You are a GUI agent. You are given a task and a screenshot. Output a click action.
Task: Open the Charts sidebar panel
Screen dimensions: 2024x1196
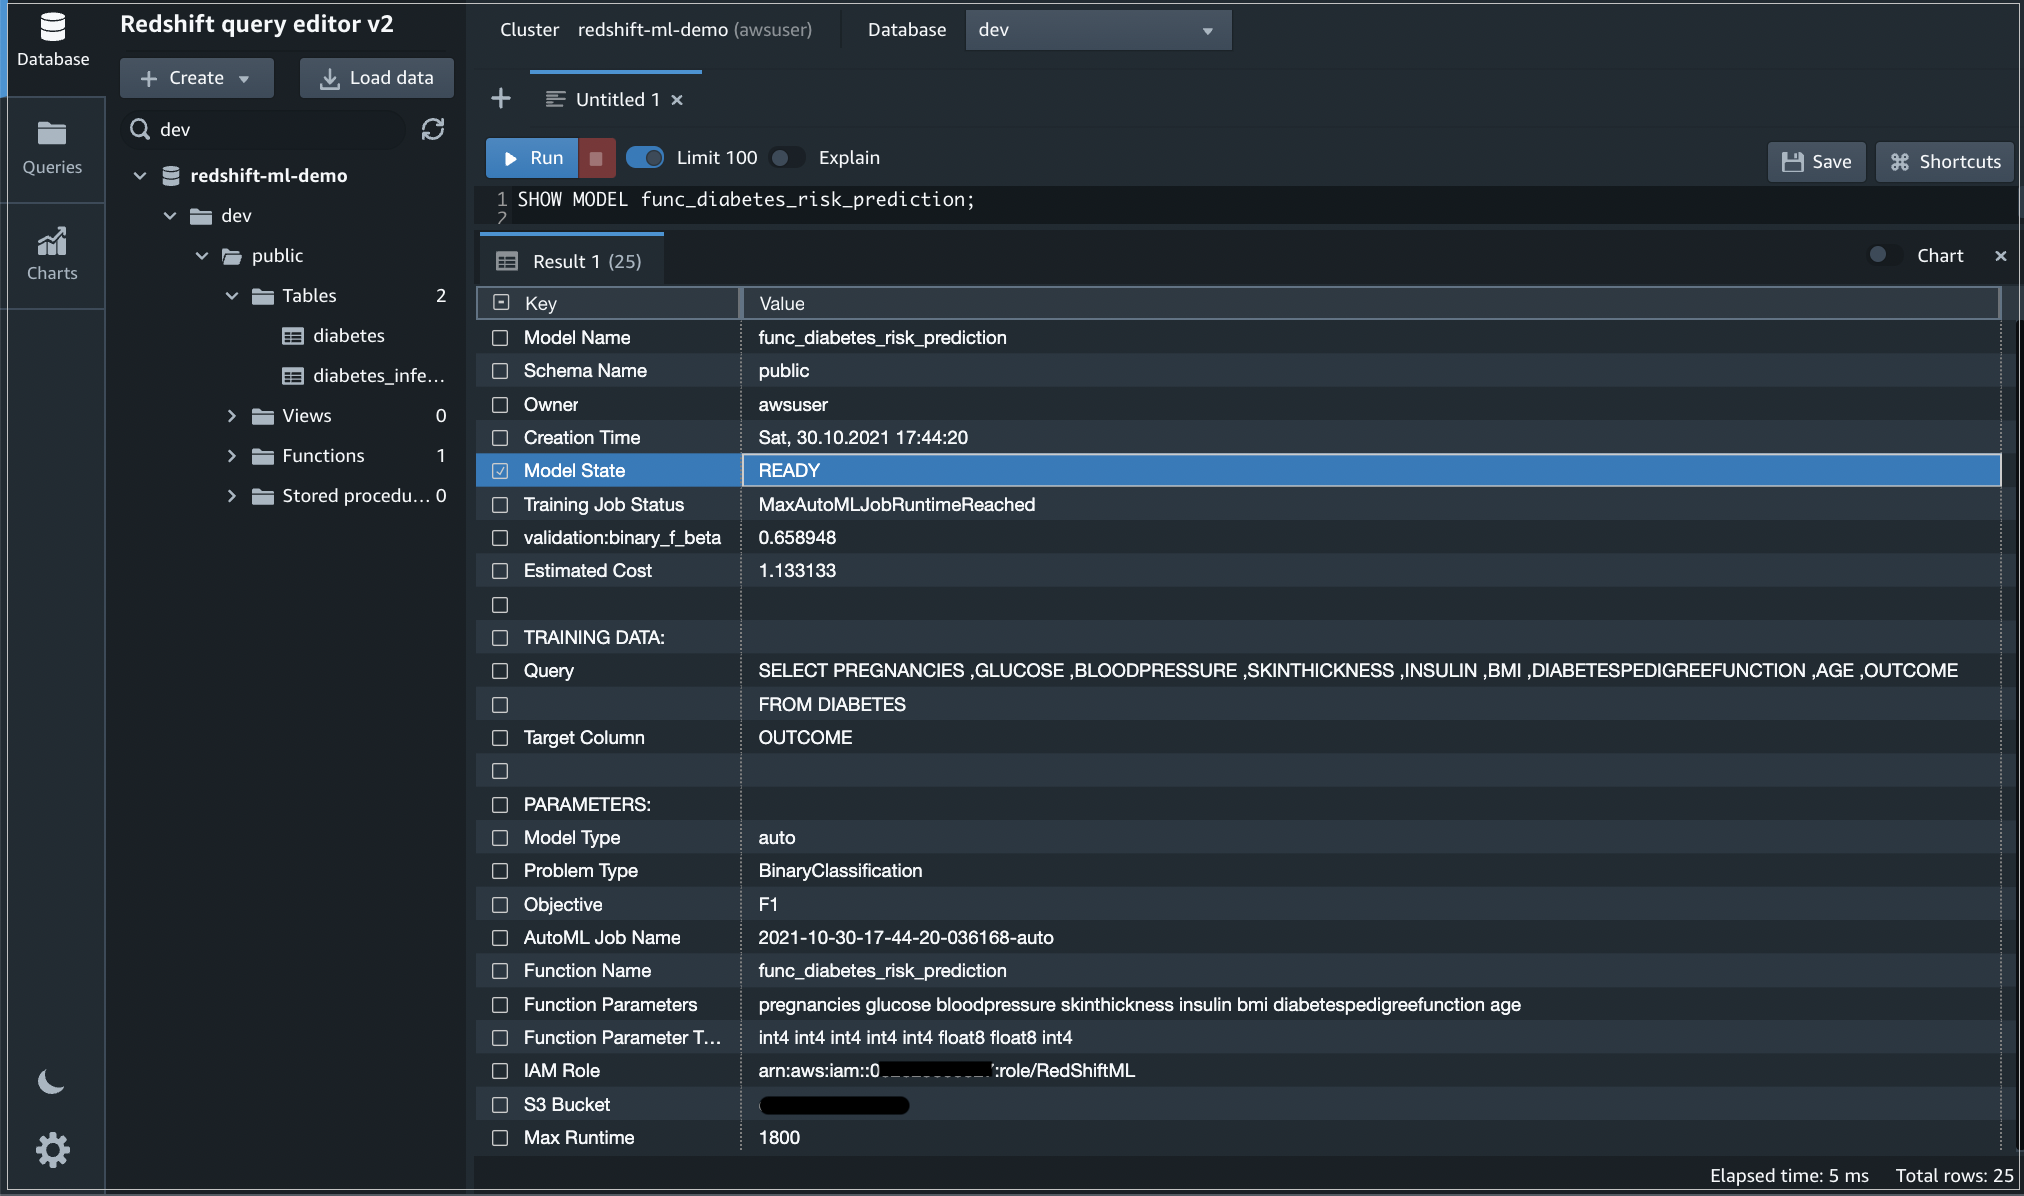pos(52,254)
